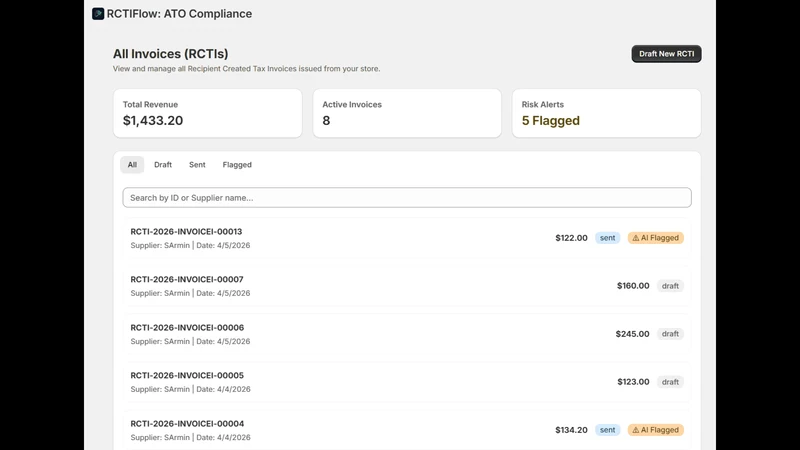Click the RCTIFlow: ATO Compliance title
This screenshot has width=800, height=450.
179,14
